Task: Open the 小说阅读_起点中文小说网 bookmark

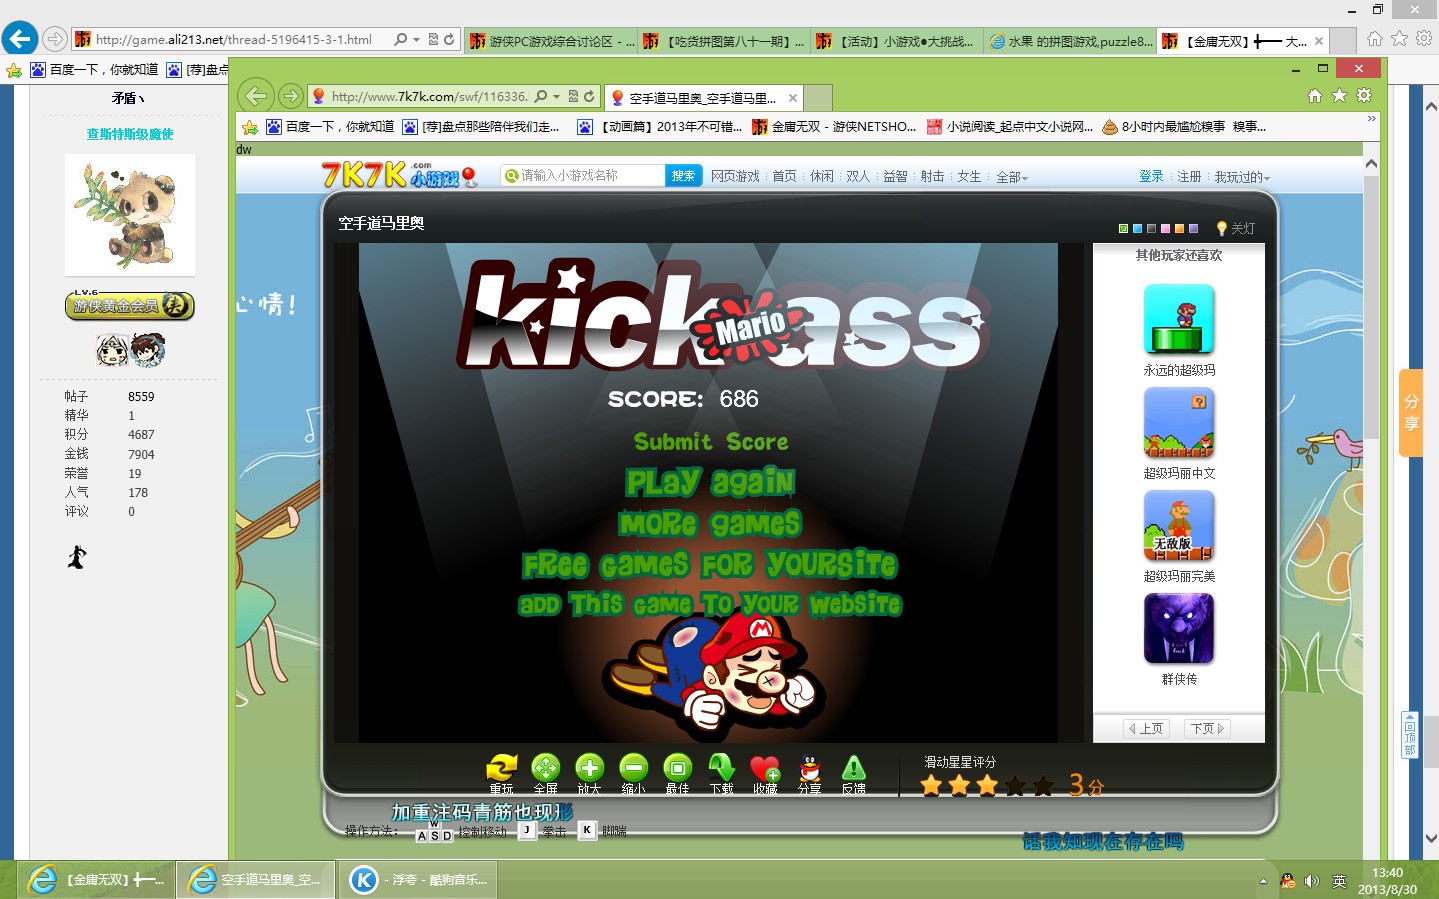Action: click(x=1010, y=127)
